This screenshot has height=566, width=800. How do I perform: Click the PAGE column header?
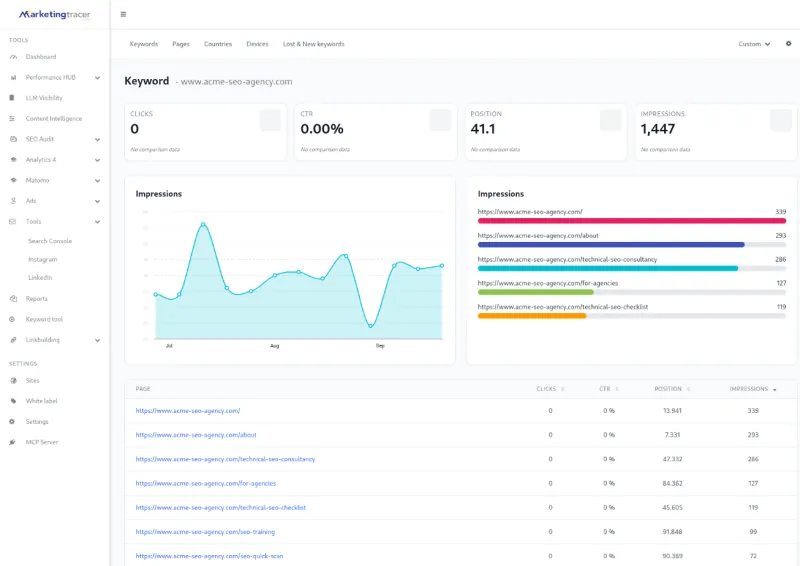(x=143, y=389)
